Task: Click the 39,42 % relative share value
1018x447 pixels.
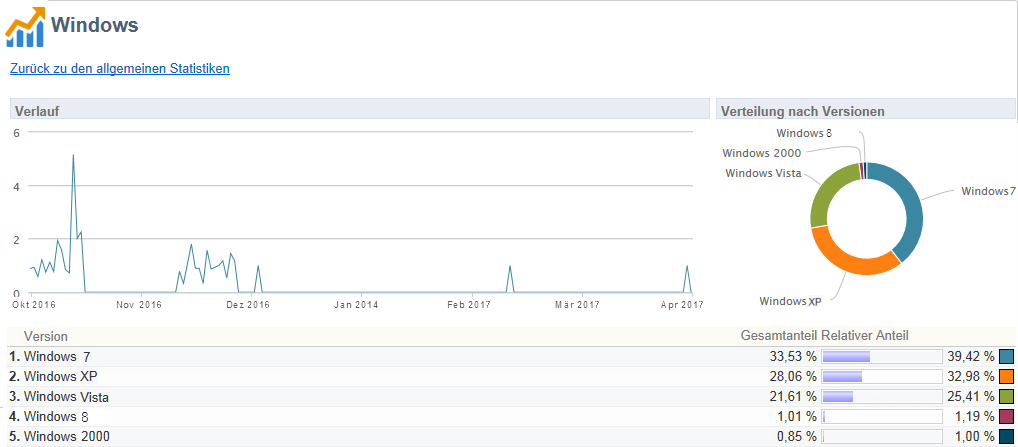Action: point(971,356)
